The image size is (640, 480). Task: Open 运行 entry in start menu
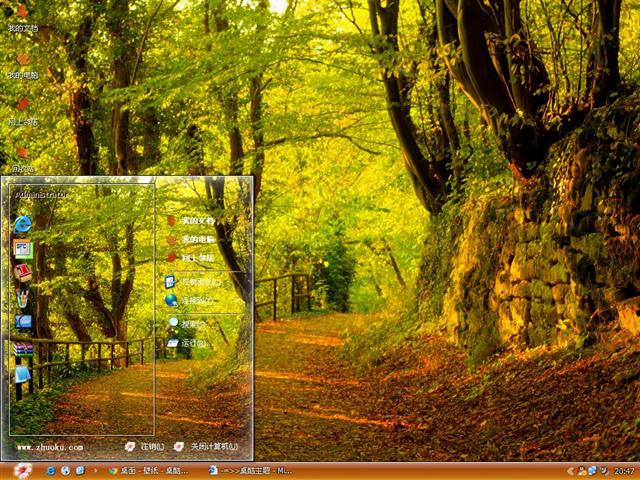[187, 343]
